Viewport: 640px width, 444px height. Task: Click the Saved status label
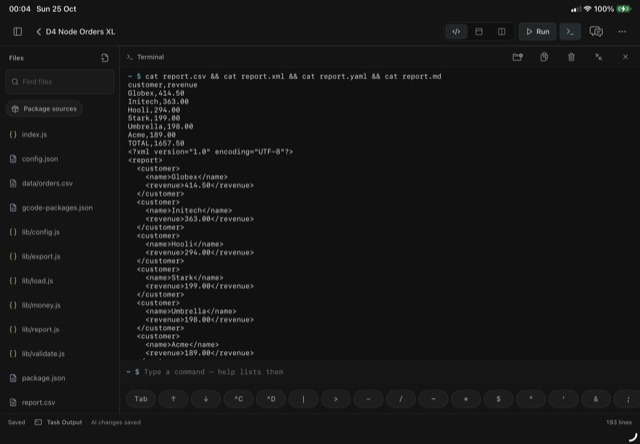pos(16,422)
